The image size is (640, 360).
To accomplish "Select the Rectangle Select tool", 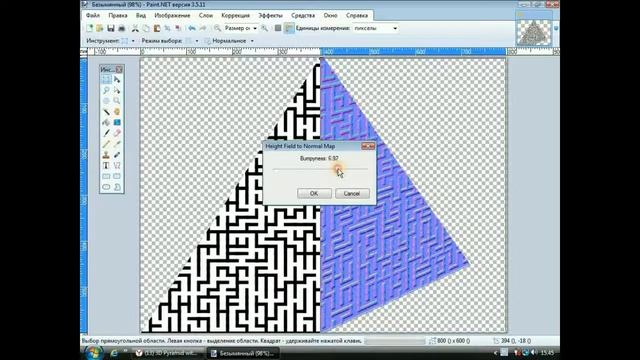I will [x=106, y=80].
